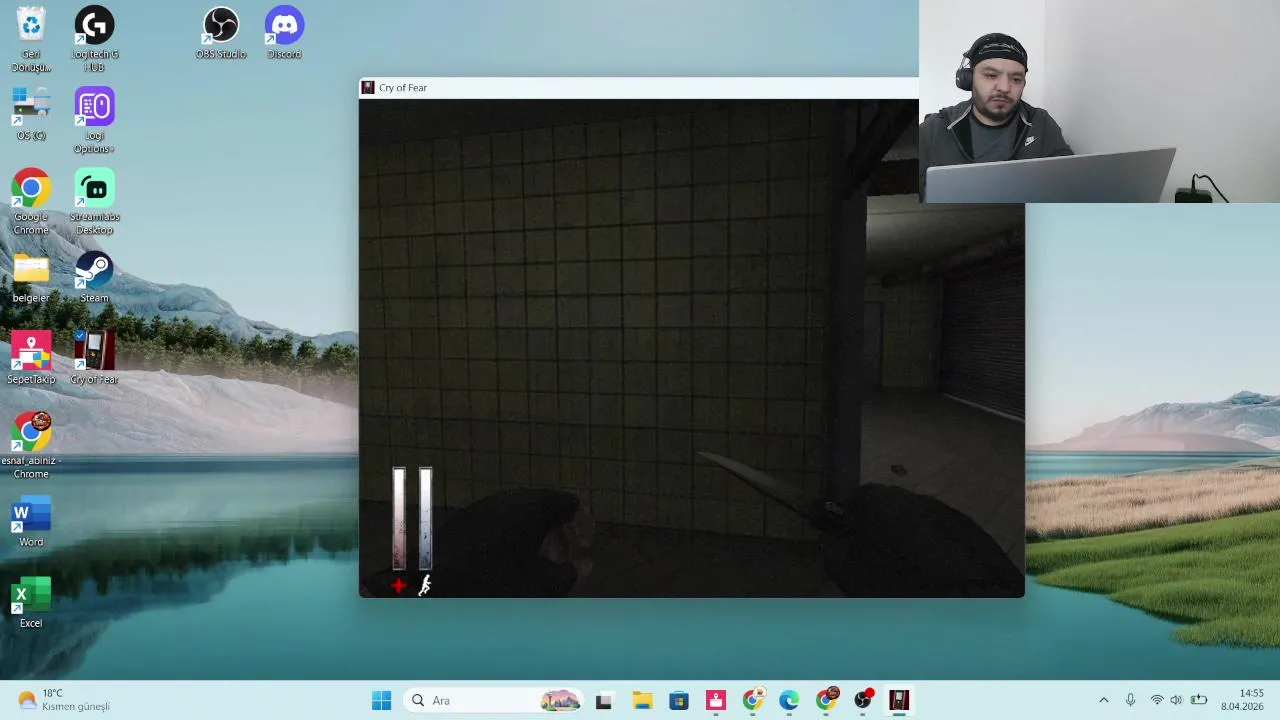This screenshot has height=720, width=1280.
Task: Open Chrome taskbar icon between SepetTakip and Edge
Action: [x=752, y=700]
